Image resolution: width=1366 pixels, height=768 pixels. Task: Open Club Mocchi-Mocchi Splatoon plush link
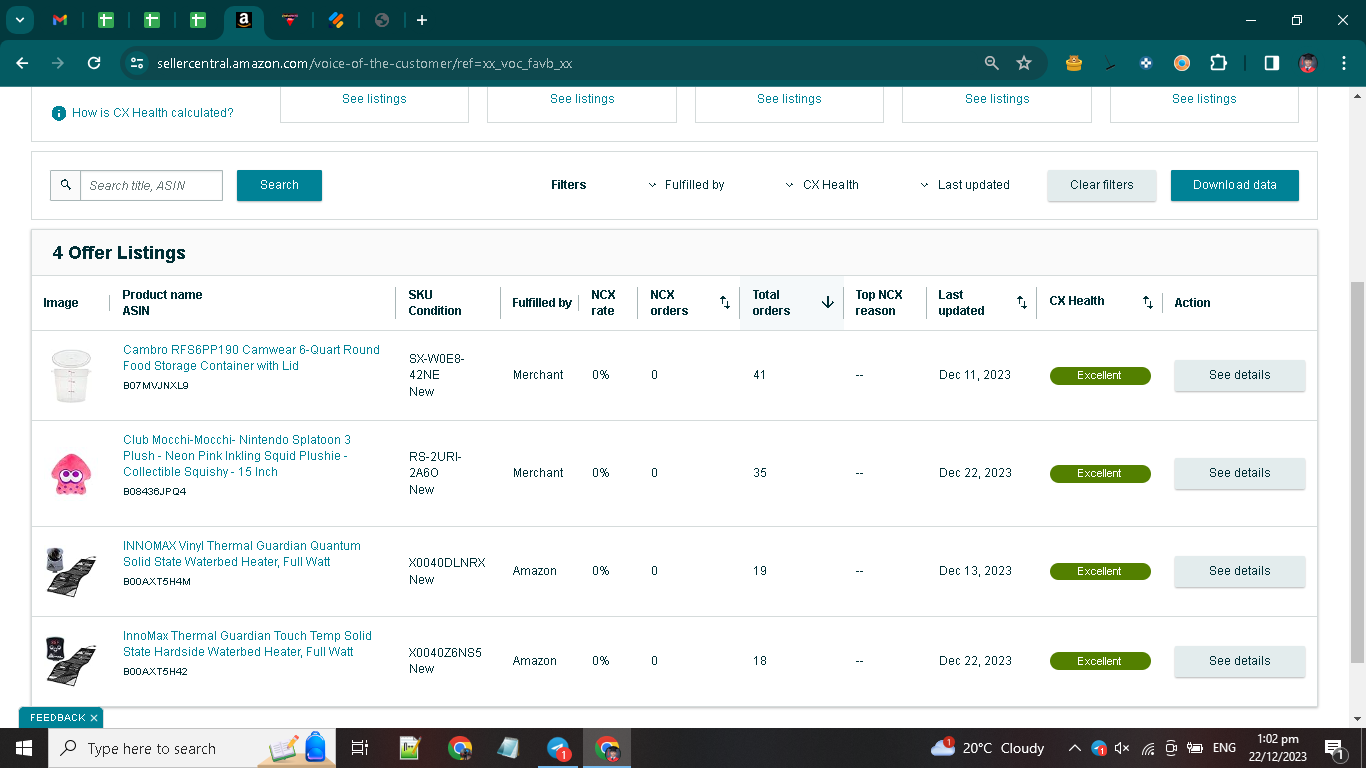coord(236,456)
